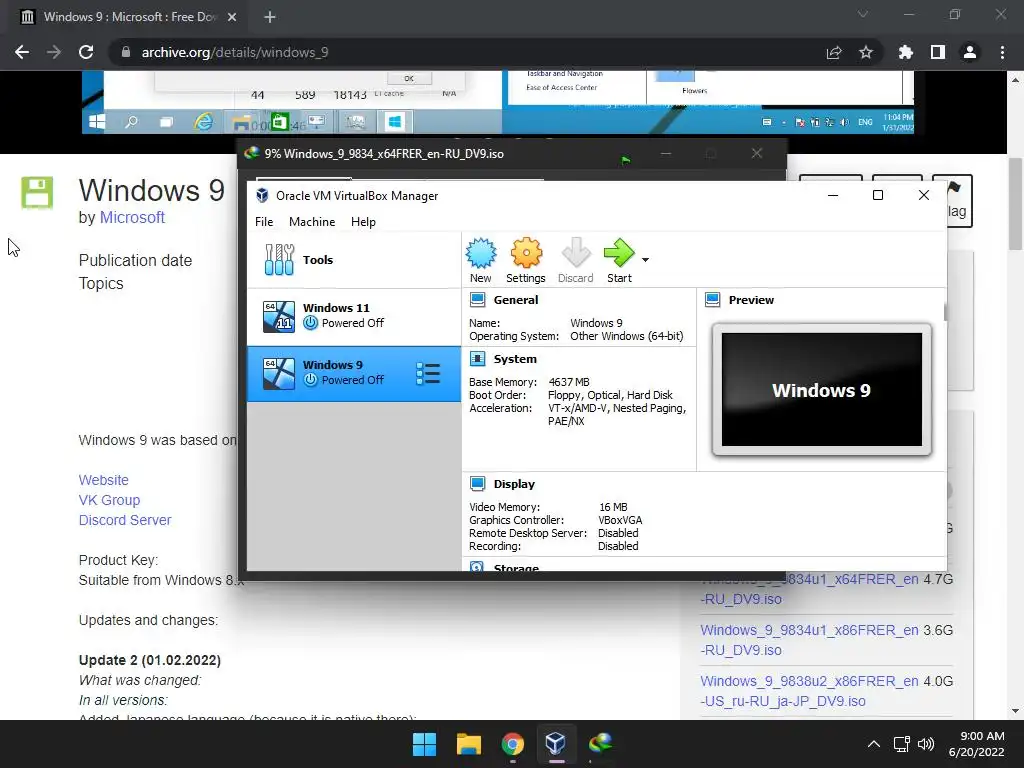The height and width of the screenshot is (768, 1024).
Task: Open the Help menu in VirtualBox
Action: pos(363,222)
